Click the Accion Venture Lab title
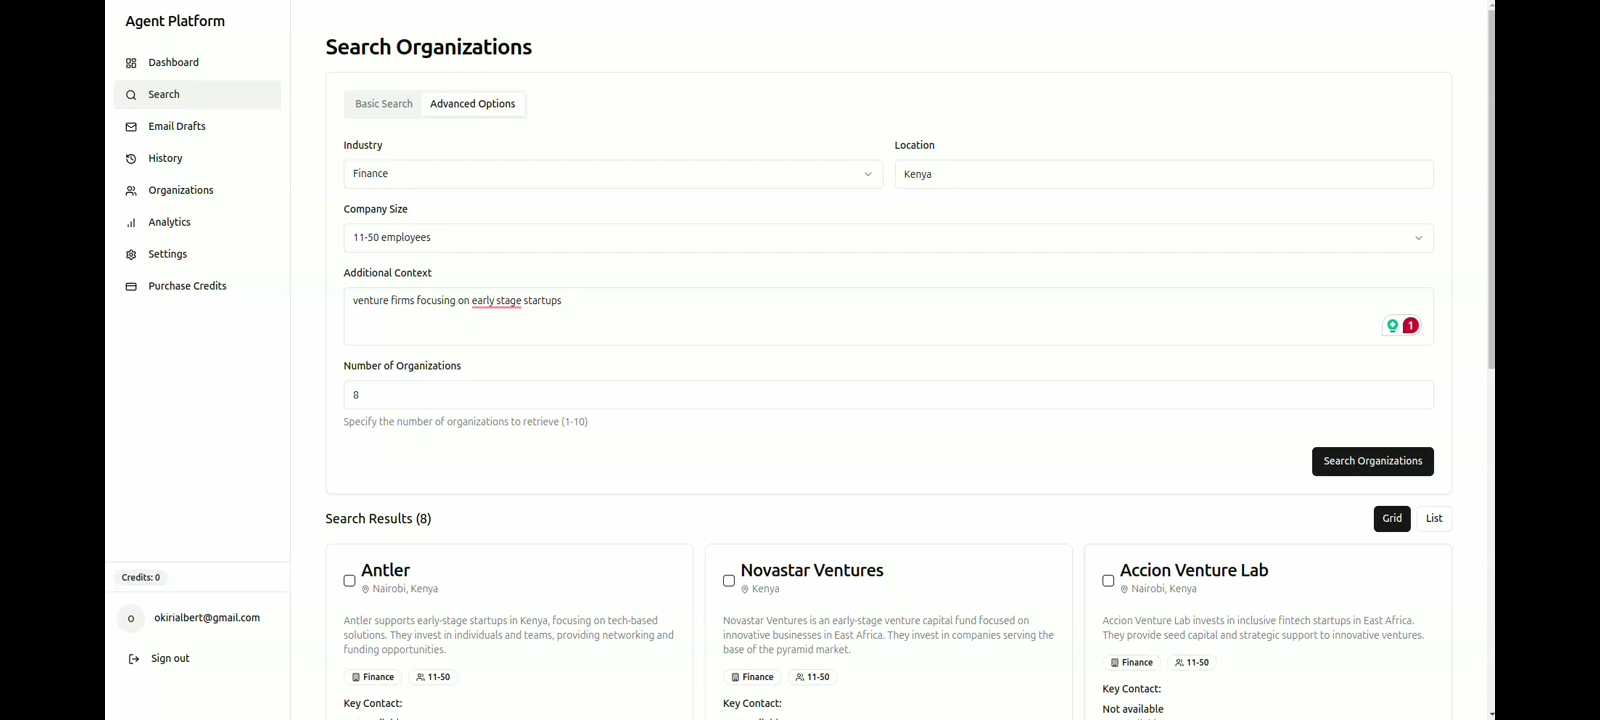 (x=1194, y=571)
